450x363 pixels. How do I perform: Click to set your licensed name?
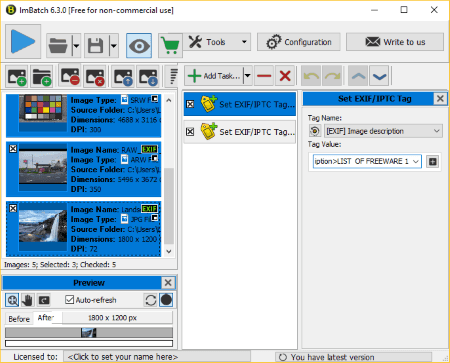click(x=157, y=357)
